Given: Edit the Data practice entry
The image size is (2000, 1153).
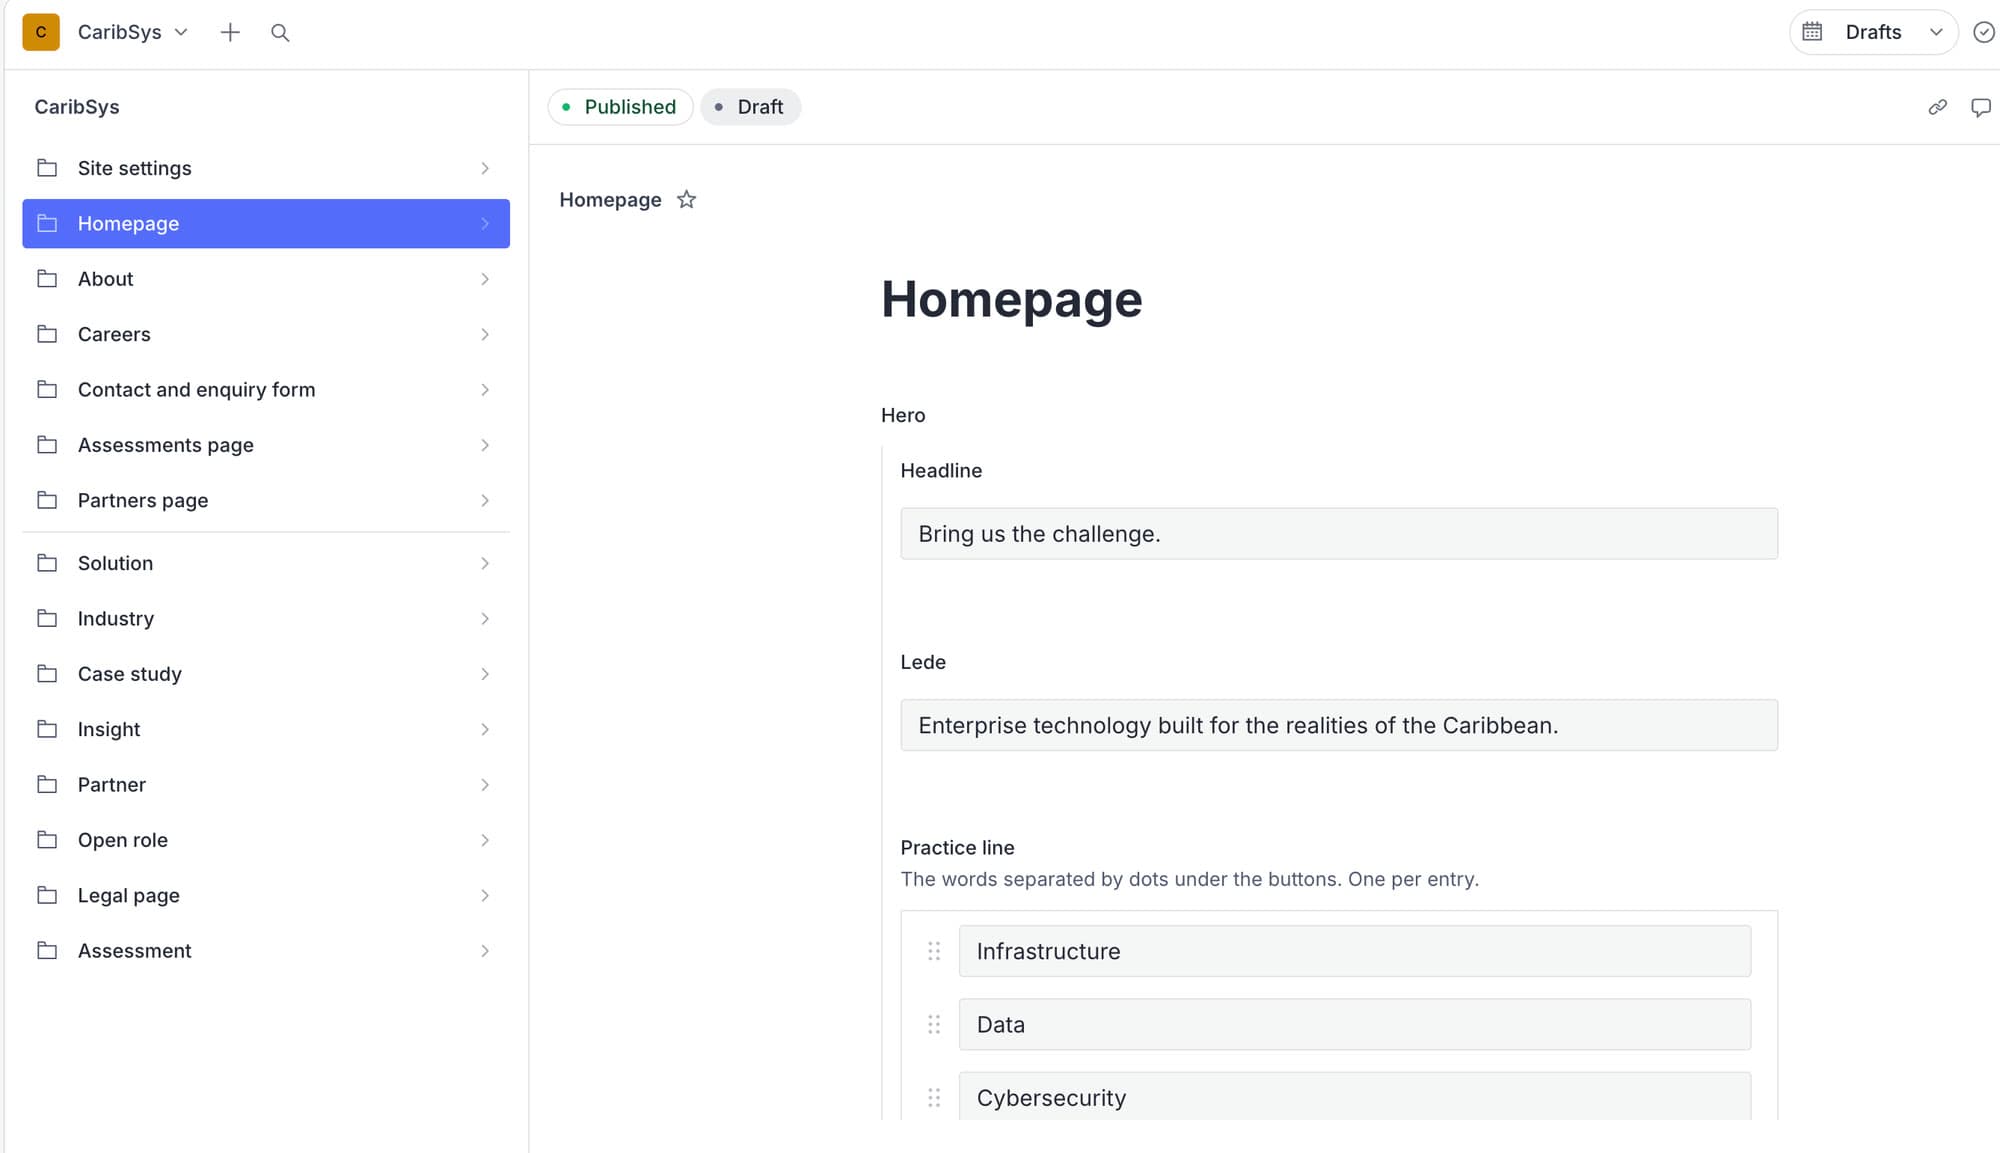Looking at the screenshot, I should pos(1355,1024).
